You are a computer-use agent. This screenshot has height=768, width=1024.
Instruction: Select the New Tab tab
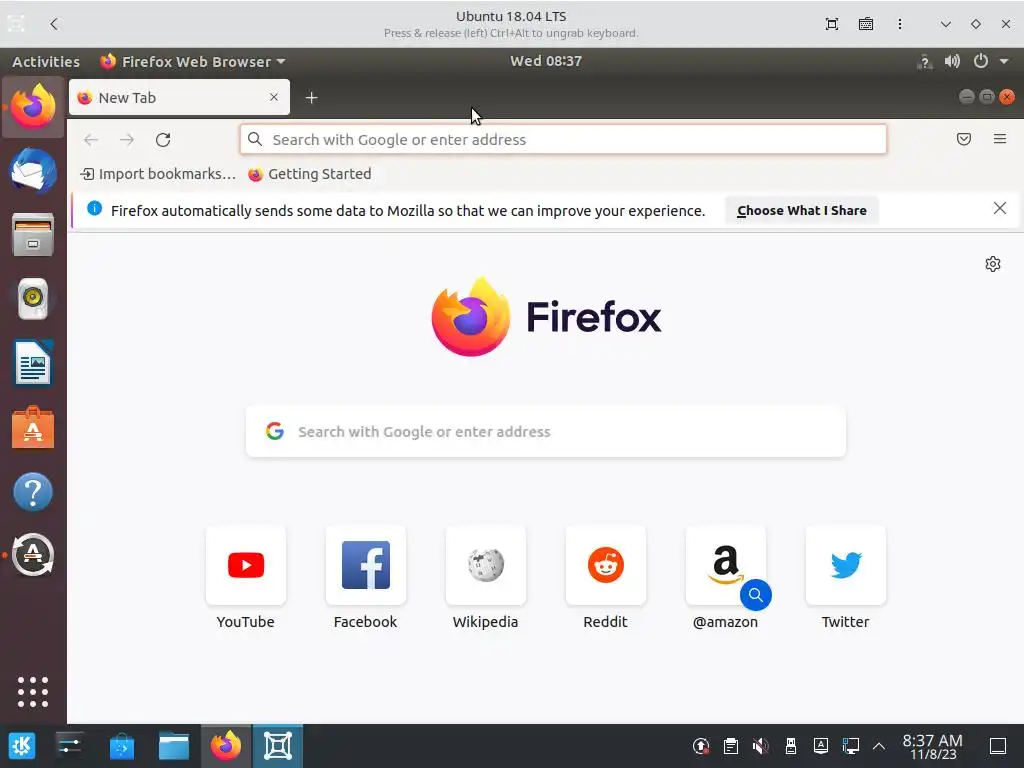179,98
